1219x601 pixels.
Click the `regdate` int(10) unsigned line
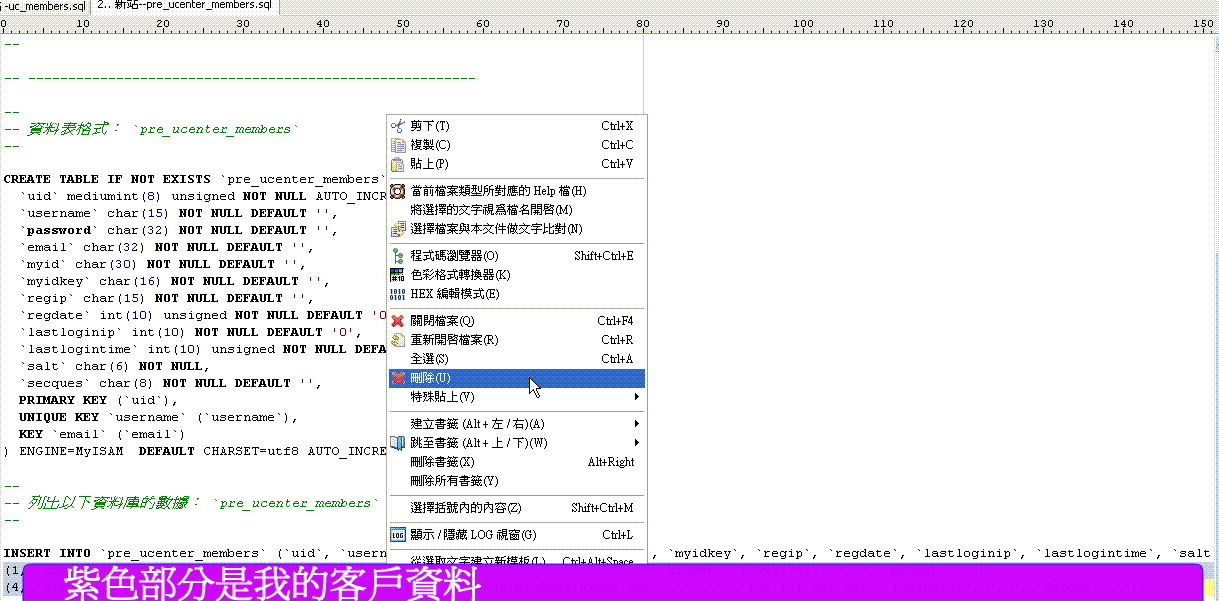click(203, 315)
